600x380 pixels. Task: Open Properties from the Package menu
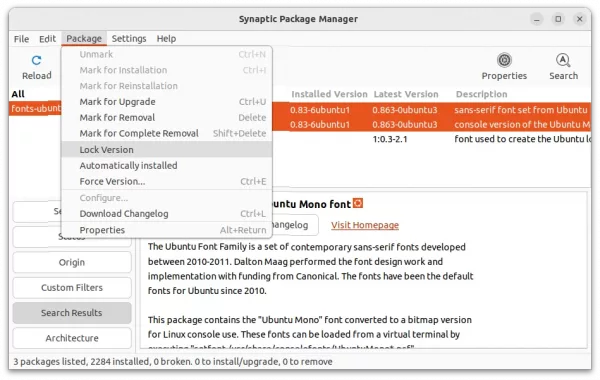point(166,230)
